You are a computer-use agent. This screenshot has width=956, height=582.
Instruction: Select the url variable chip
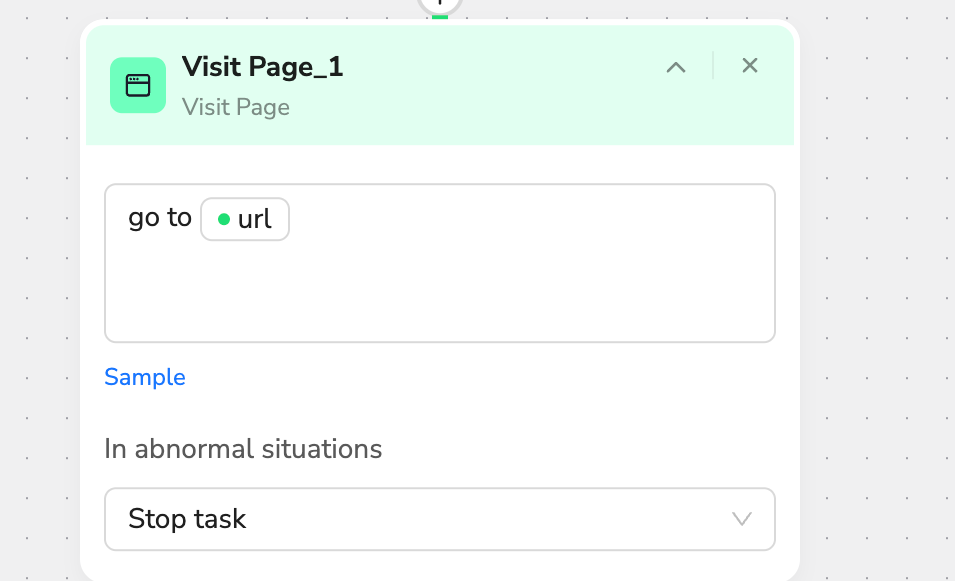tap(245, 219)
